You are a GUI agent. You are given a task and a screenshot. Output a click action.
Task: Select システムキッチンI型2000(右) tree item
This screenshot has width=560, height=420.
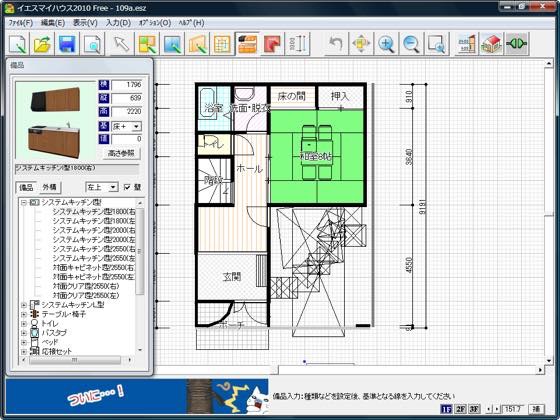coord(94,230)
